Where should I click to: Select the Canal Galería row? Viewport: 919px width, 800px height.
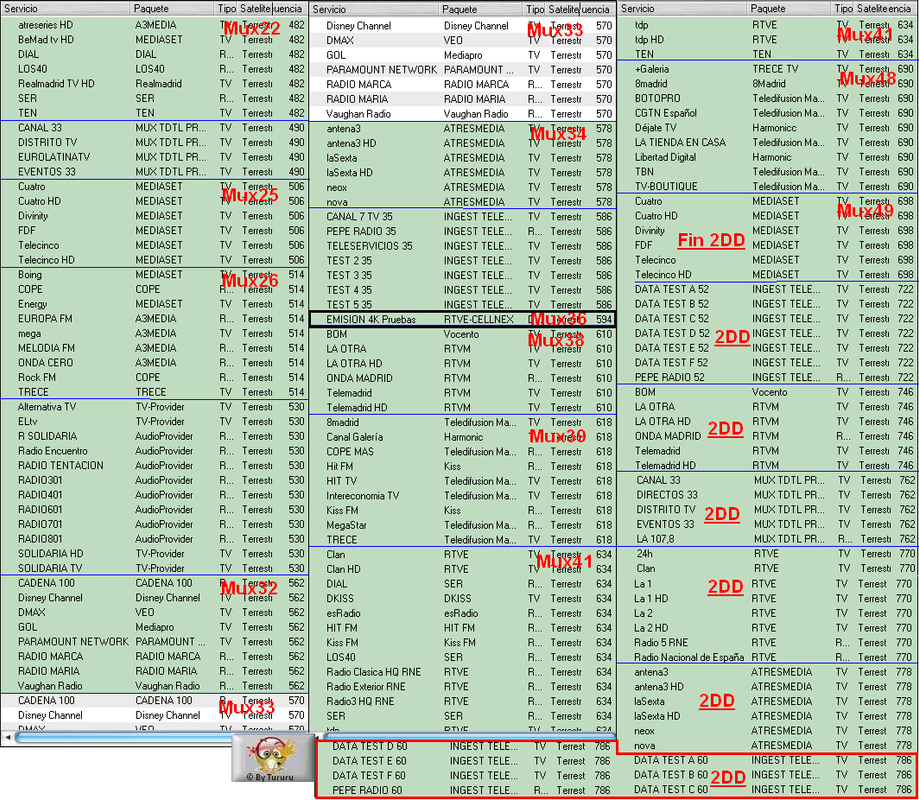(x=462, y=437)
